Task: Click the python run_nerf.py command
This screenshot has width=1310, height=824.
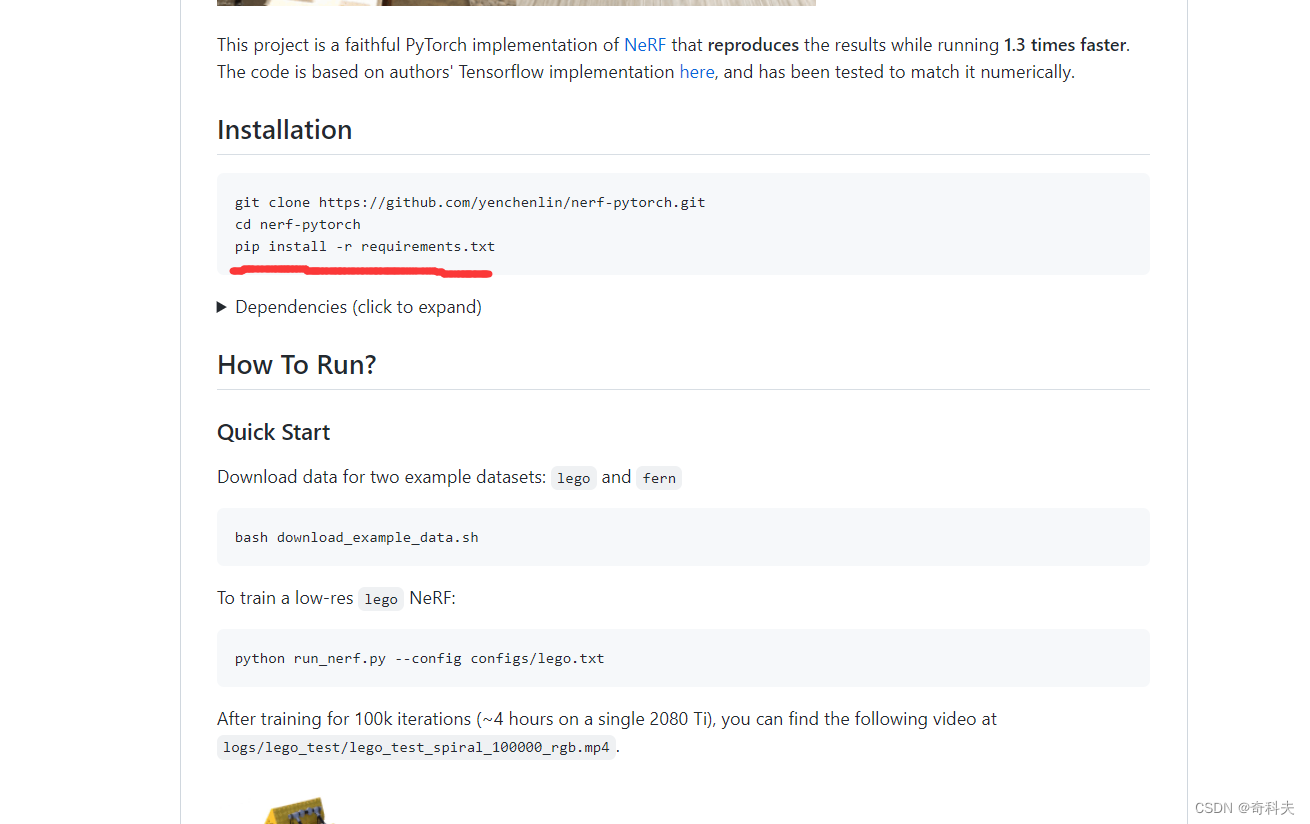Action: tap(420, 658)
